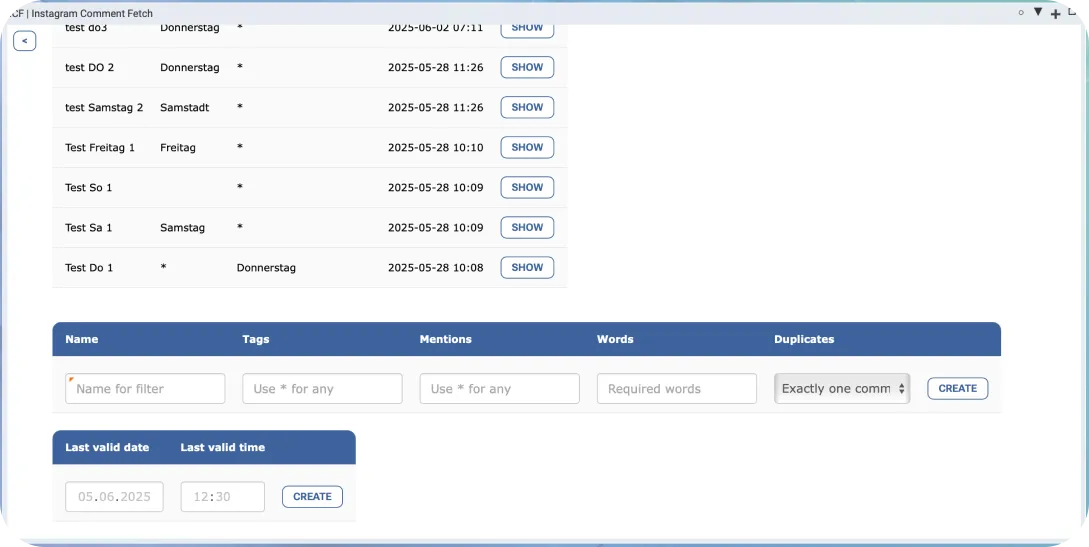Click the plus icon in title bar
This screenshot has height=547, width=1089.
pyautogui.click(x=1055, y=14)
